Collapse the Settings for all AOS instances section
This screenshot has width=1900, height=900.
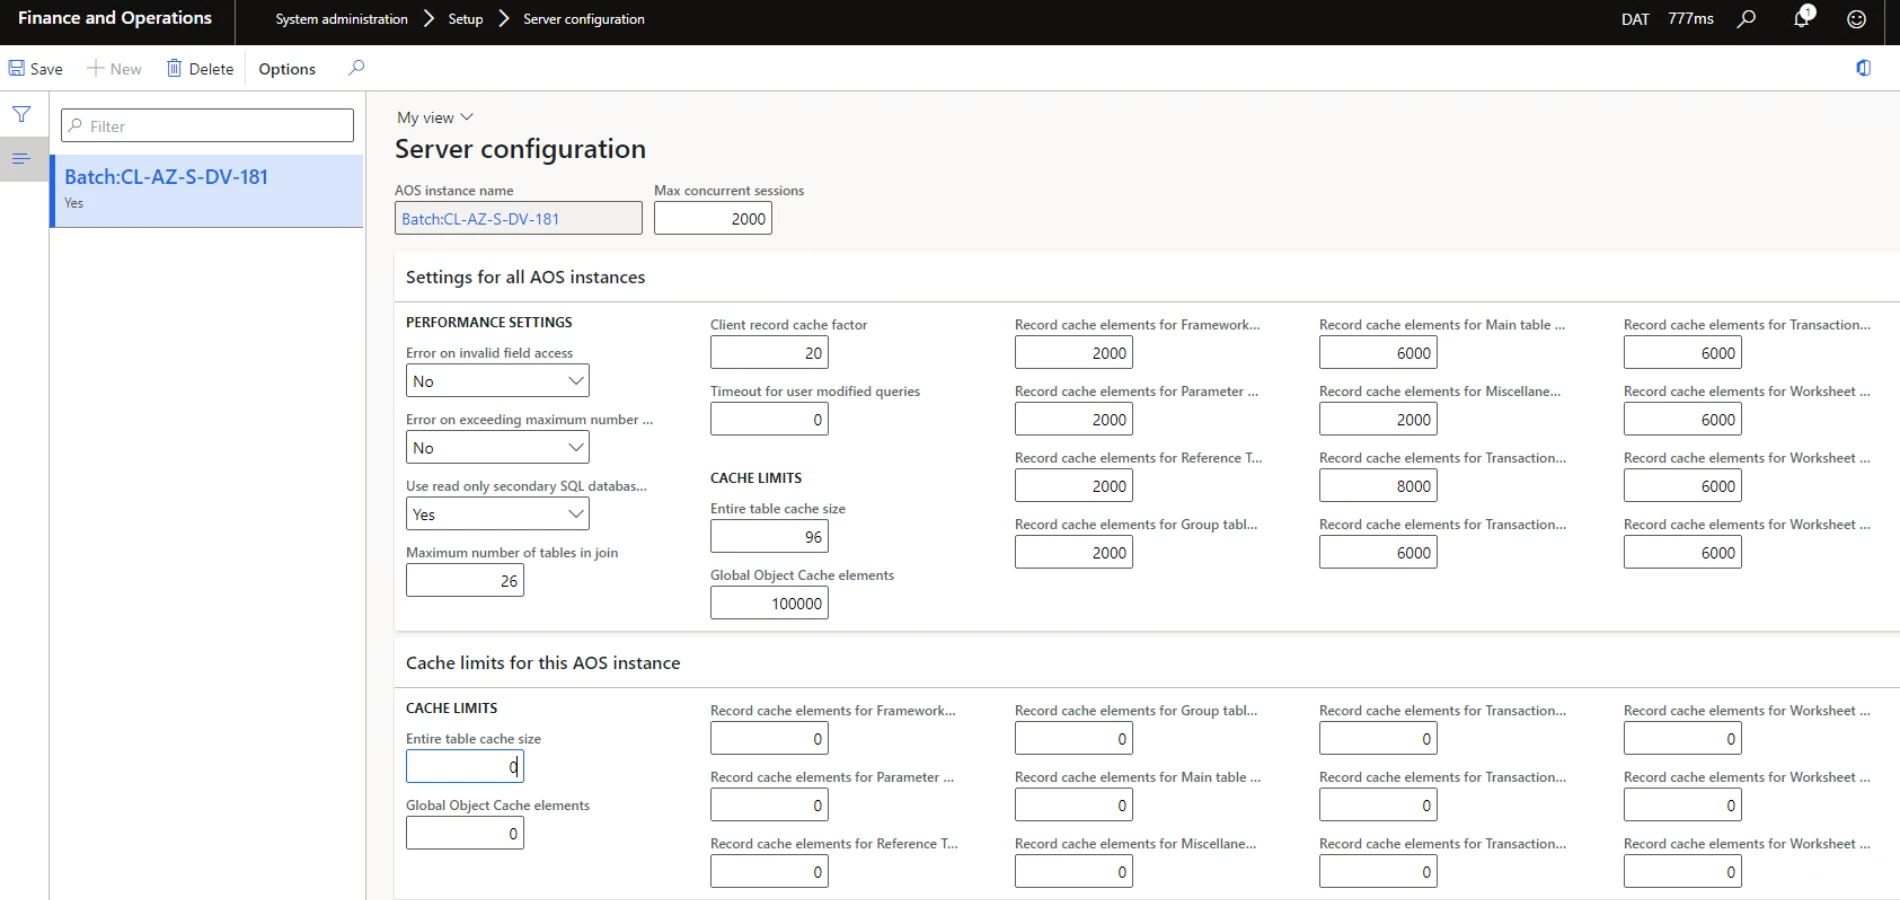coord(525,277)
